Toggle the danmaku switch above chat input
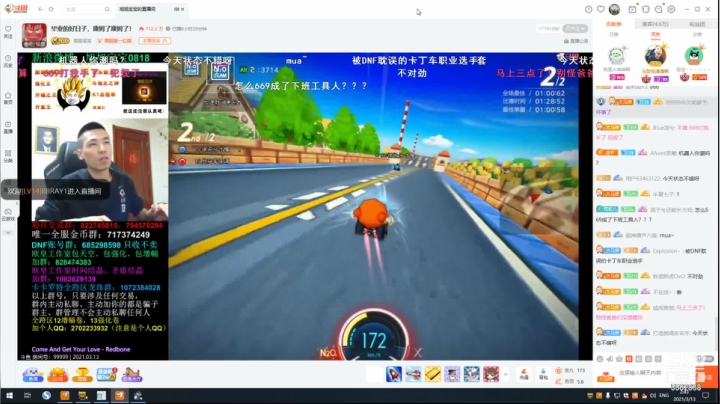Image resolution: width=720 pixels, height=404 pixels. 705,359
